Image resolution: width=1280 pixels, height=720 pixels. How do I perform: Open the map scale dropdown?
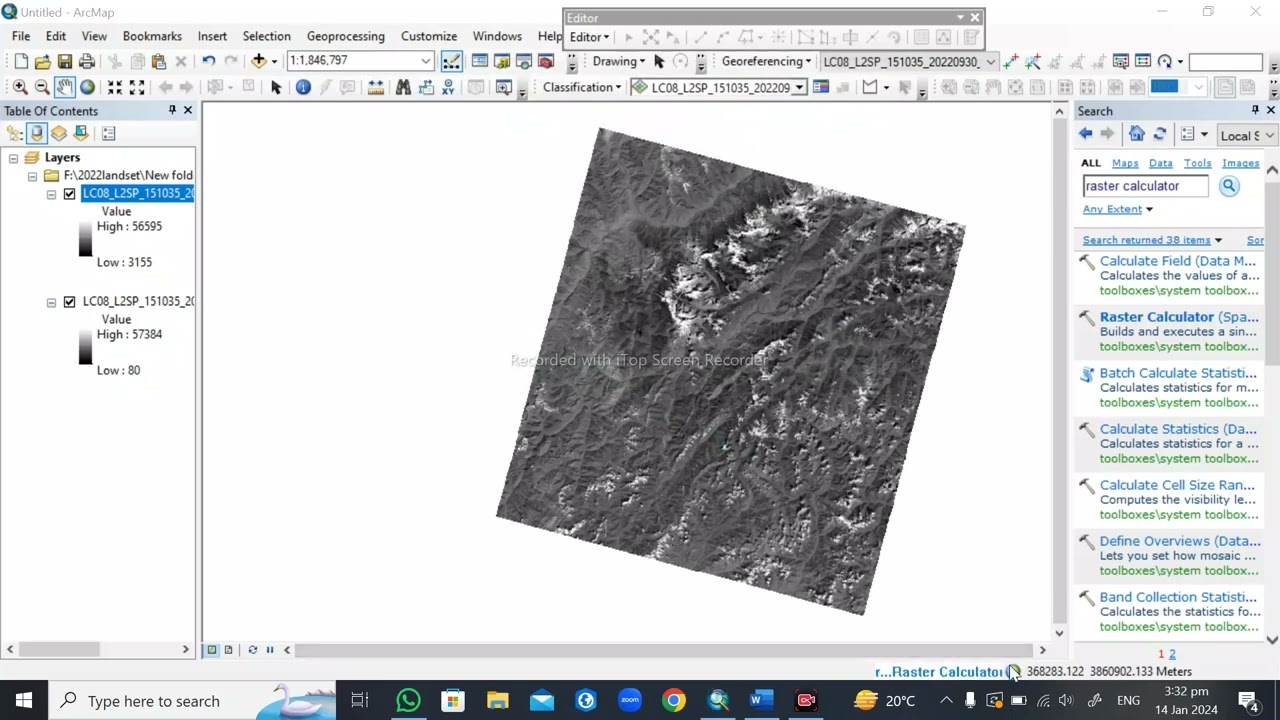[425, 62]
